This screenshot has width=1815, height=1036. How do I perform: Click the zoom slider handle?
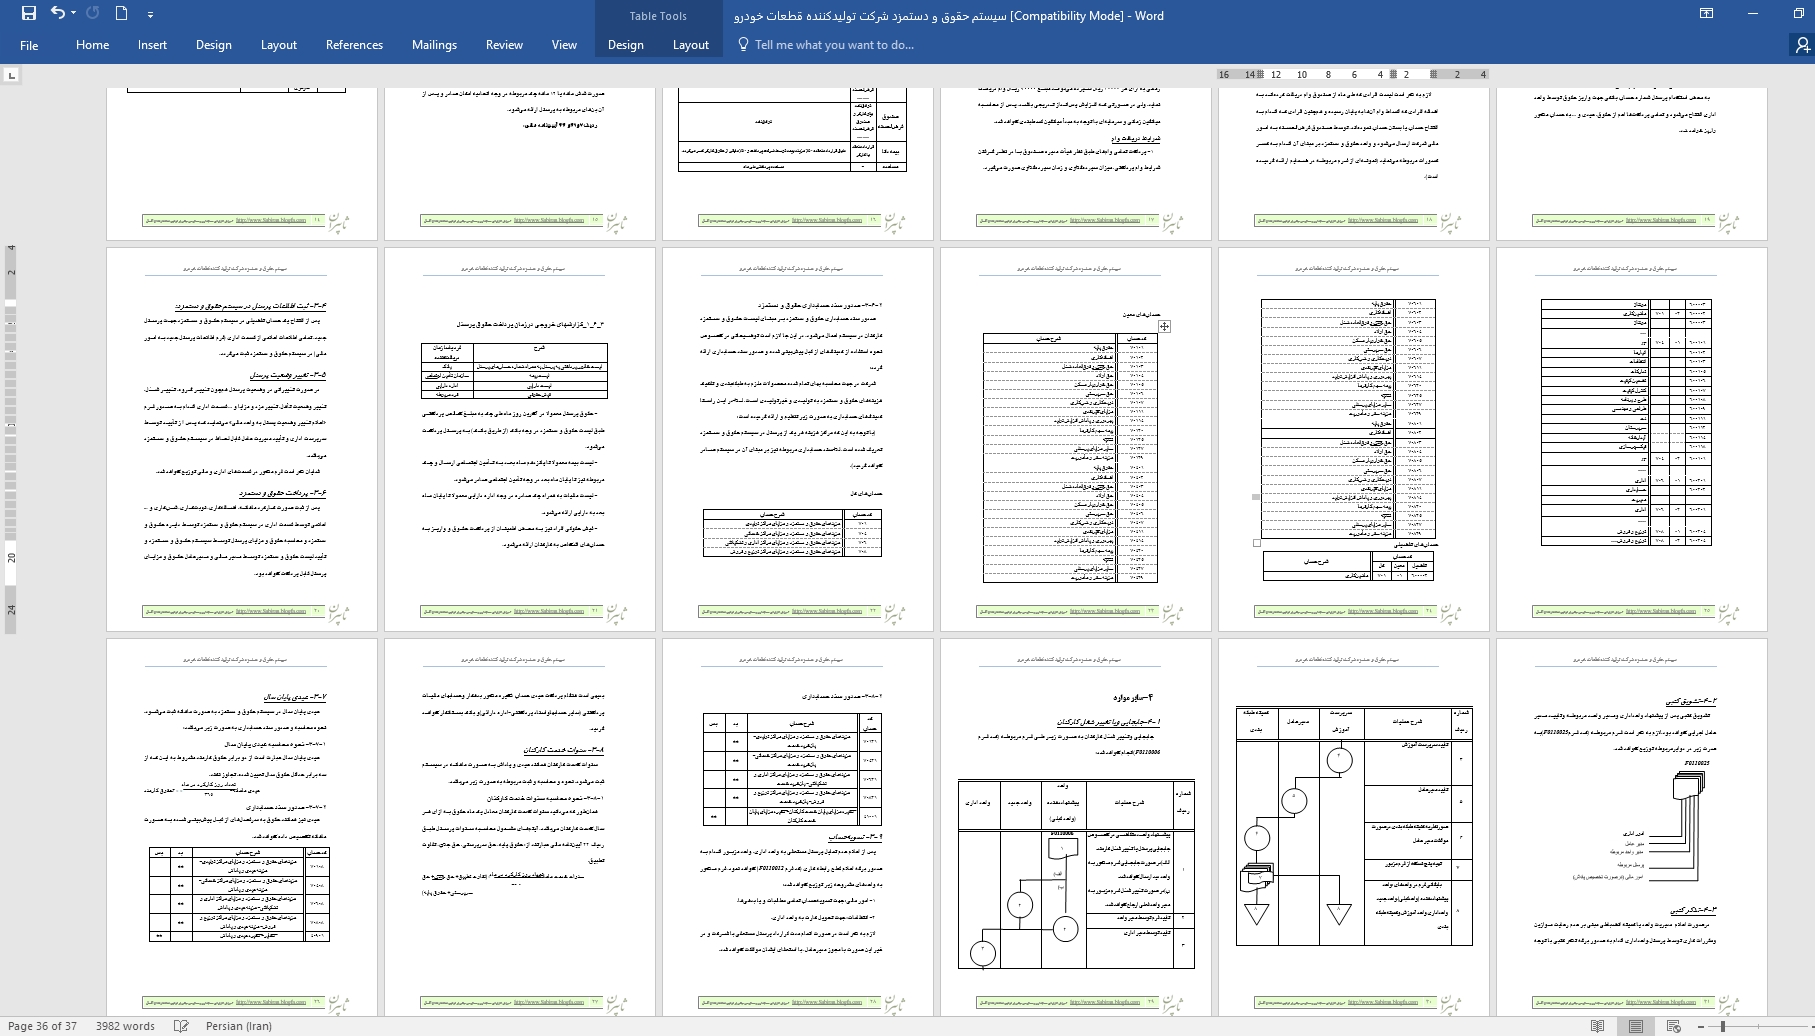click(x=1723, y=1026)
